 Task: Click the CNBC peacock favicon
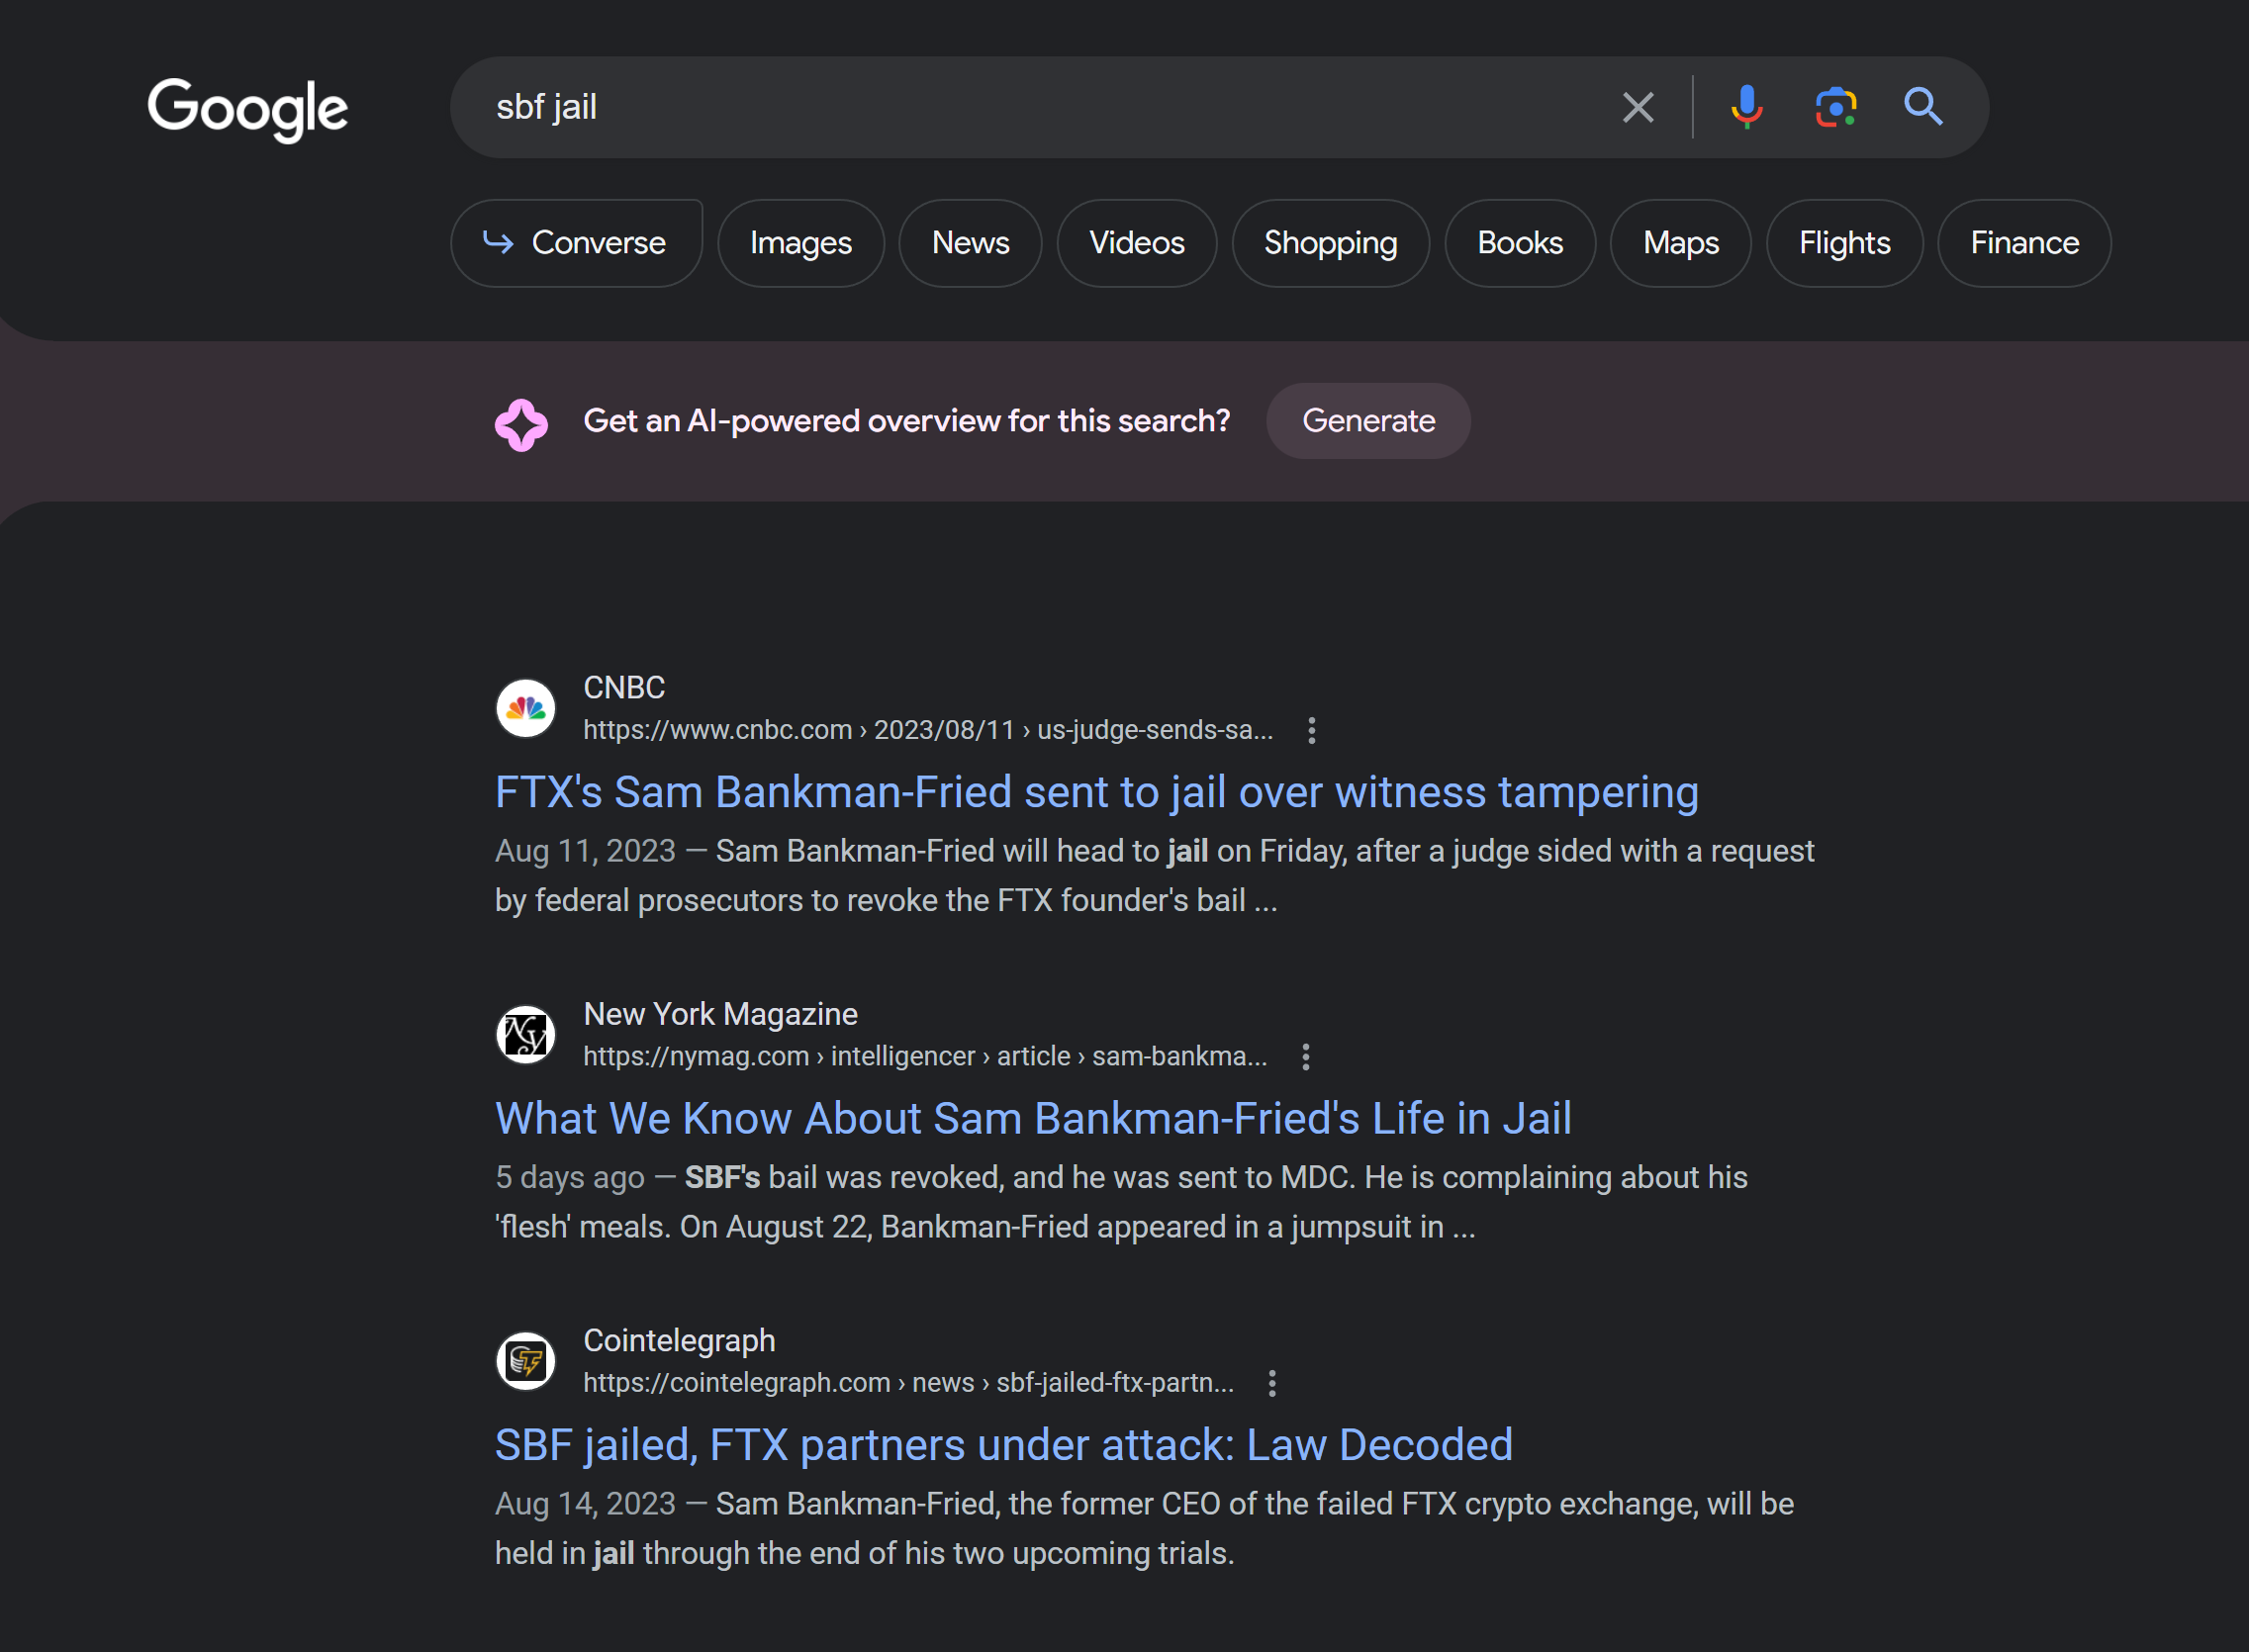526,708
